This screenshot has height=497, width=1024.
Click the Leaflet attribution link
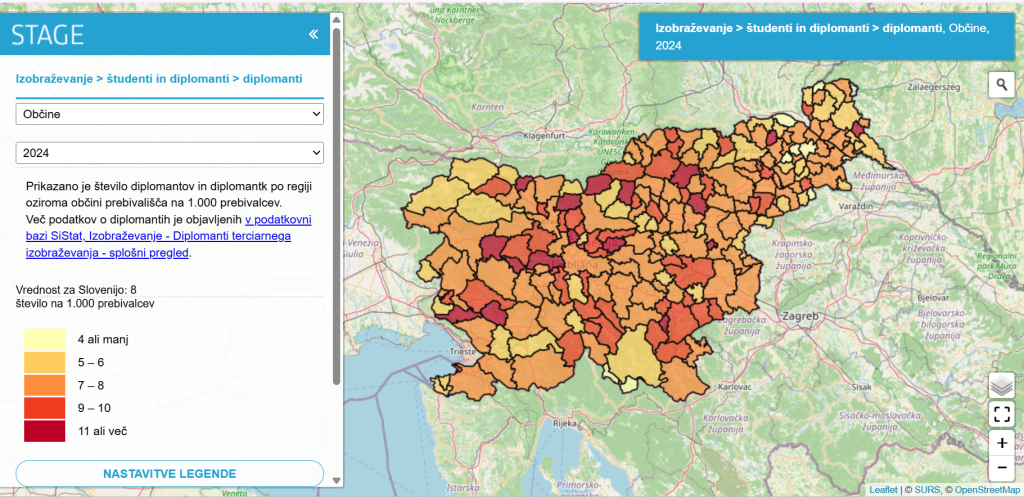point(883,490)
